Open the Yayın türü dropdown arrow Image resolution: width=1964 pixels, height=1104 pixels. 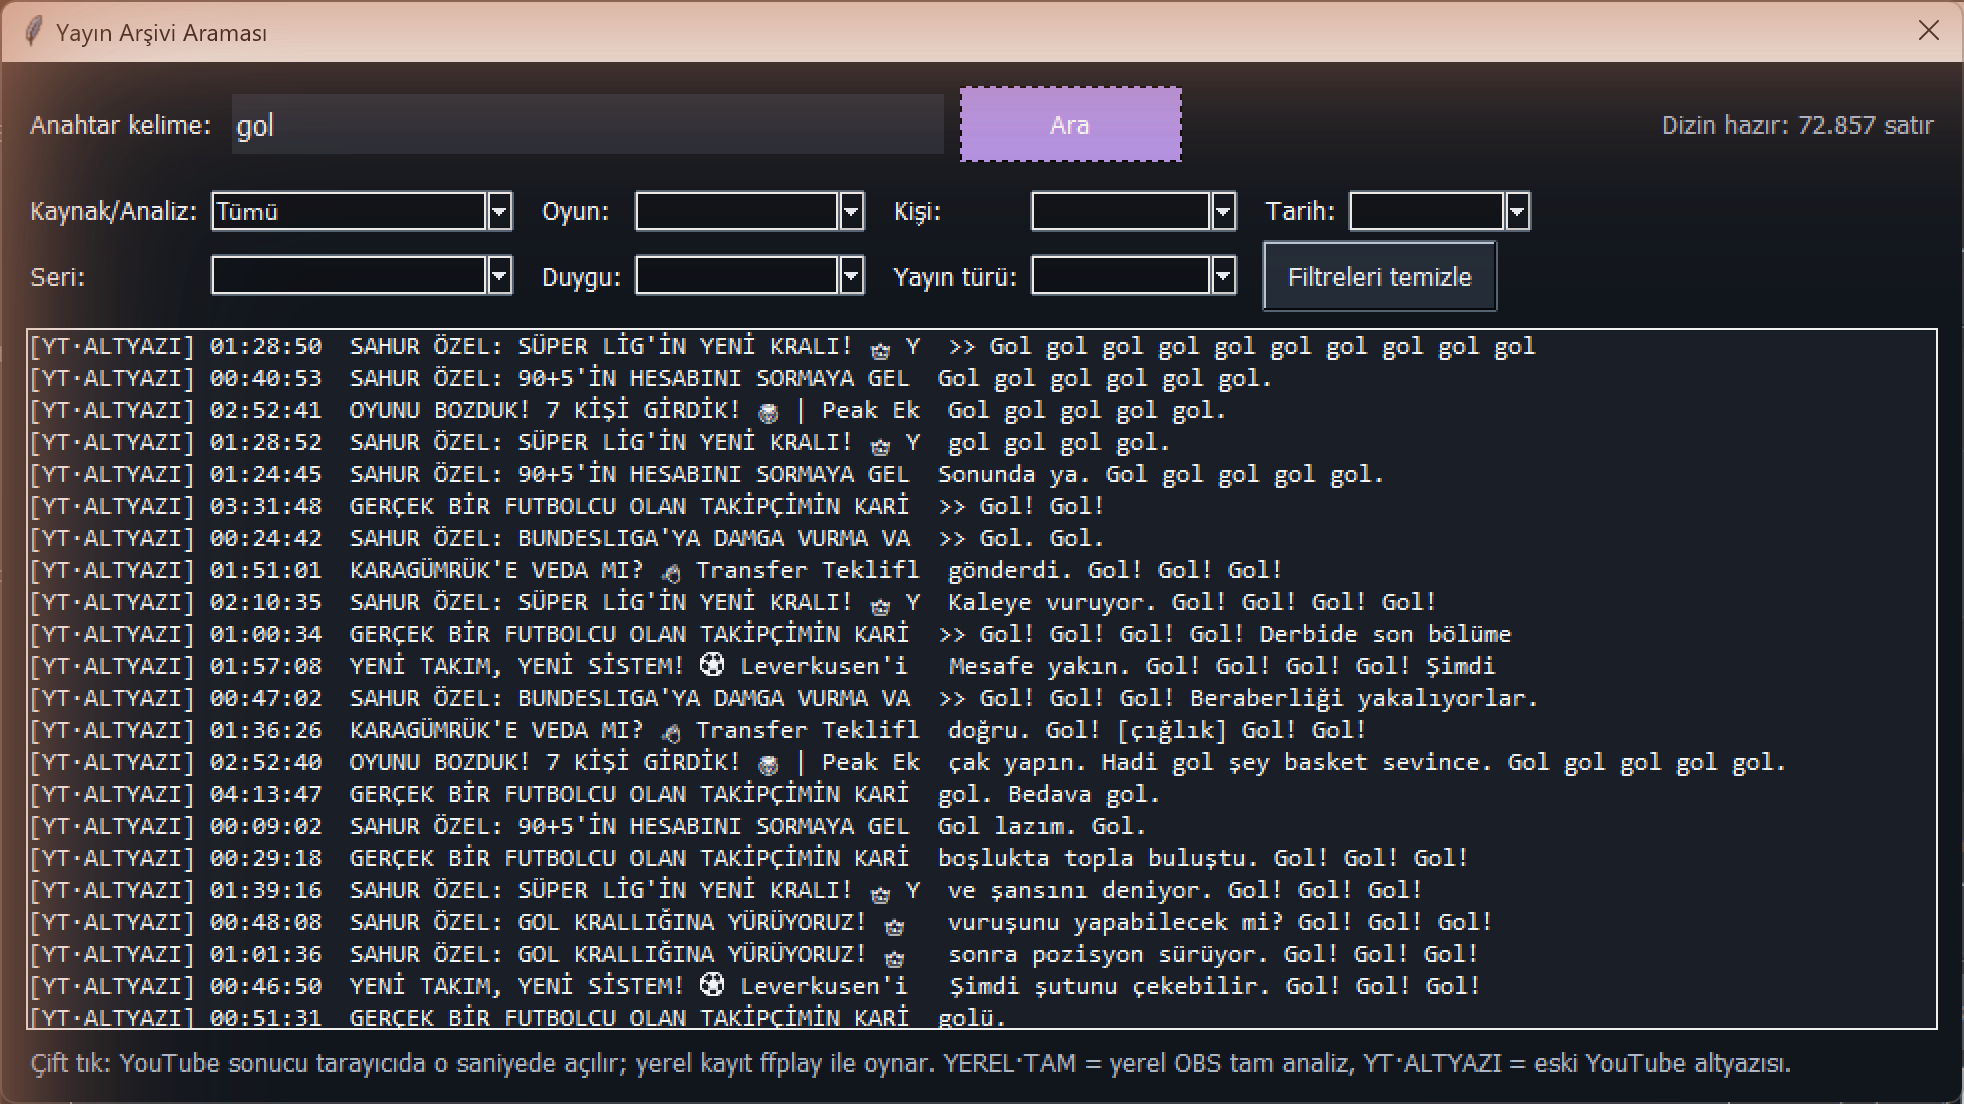click(x=1223, y=276)
